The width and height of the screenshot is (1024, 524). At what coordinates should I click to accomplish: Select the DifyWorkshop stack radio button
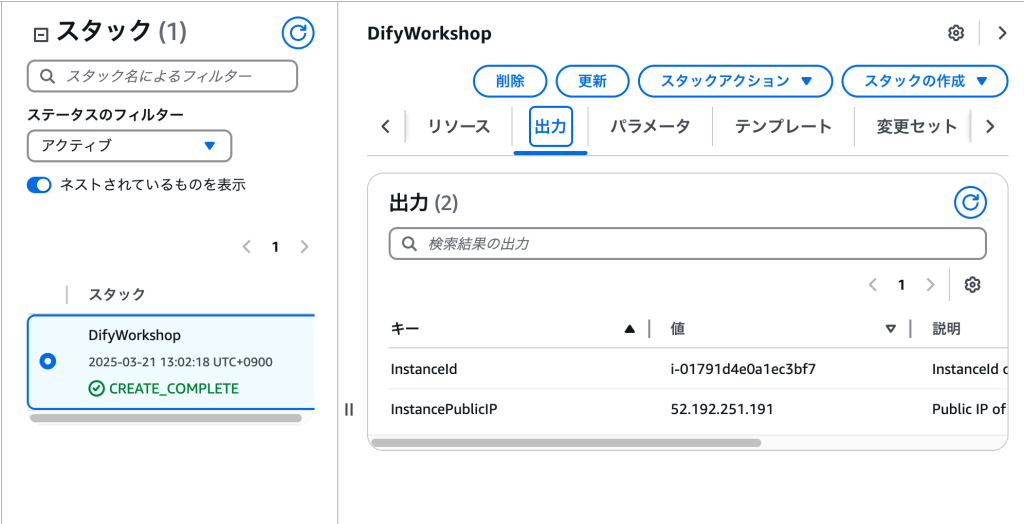(48, 361)
